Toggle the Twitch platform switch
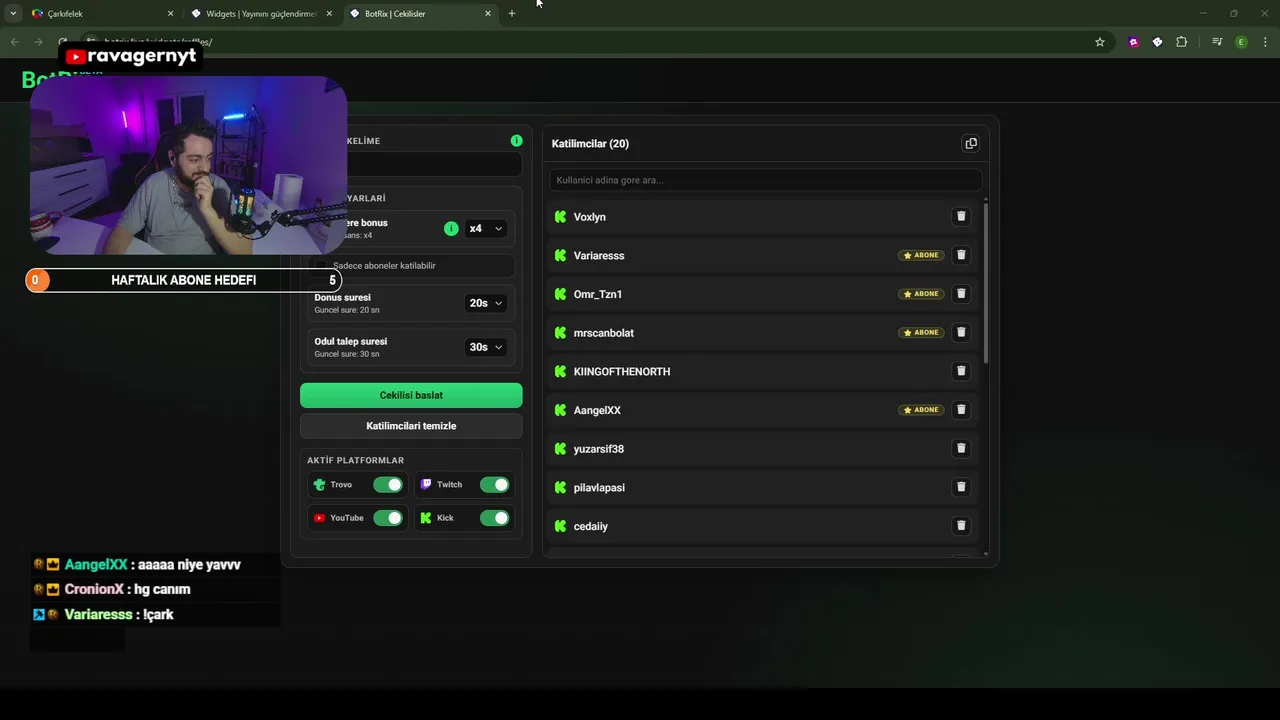This screenshot has height=720, width=1280. tap(494, 485)
